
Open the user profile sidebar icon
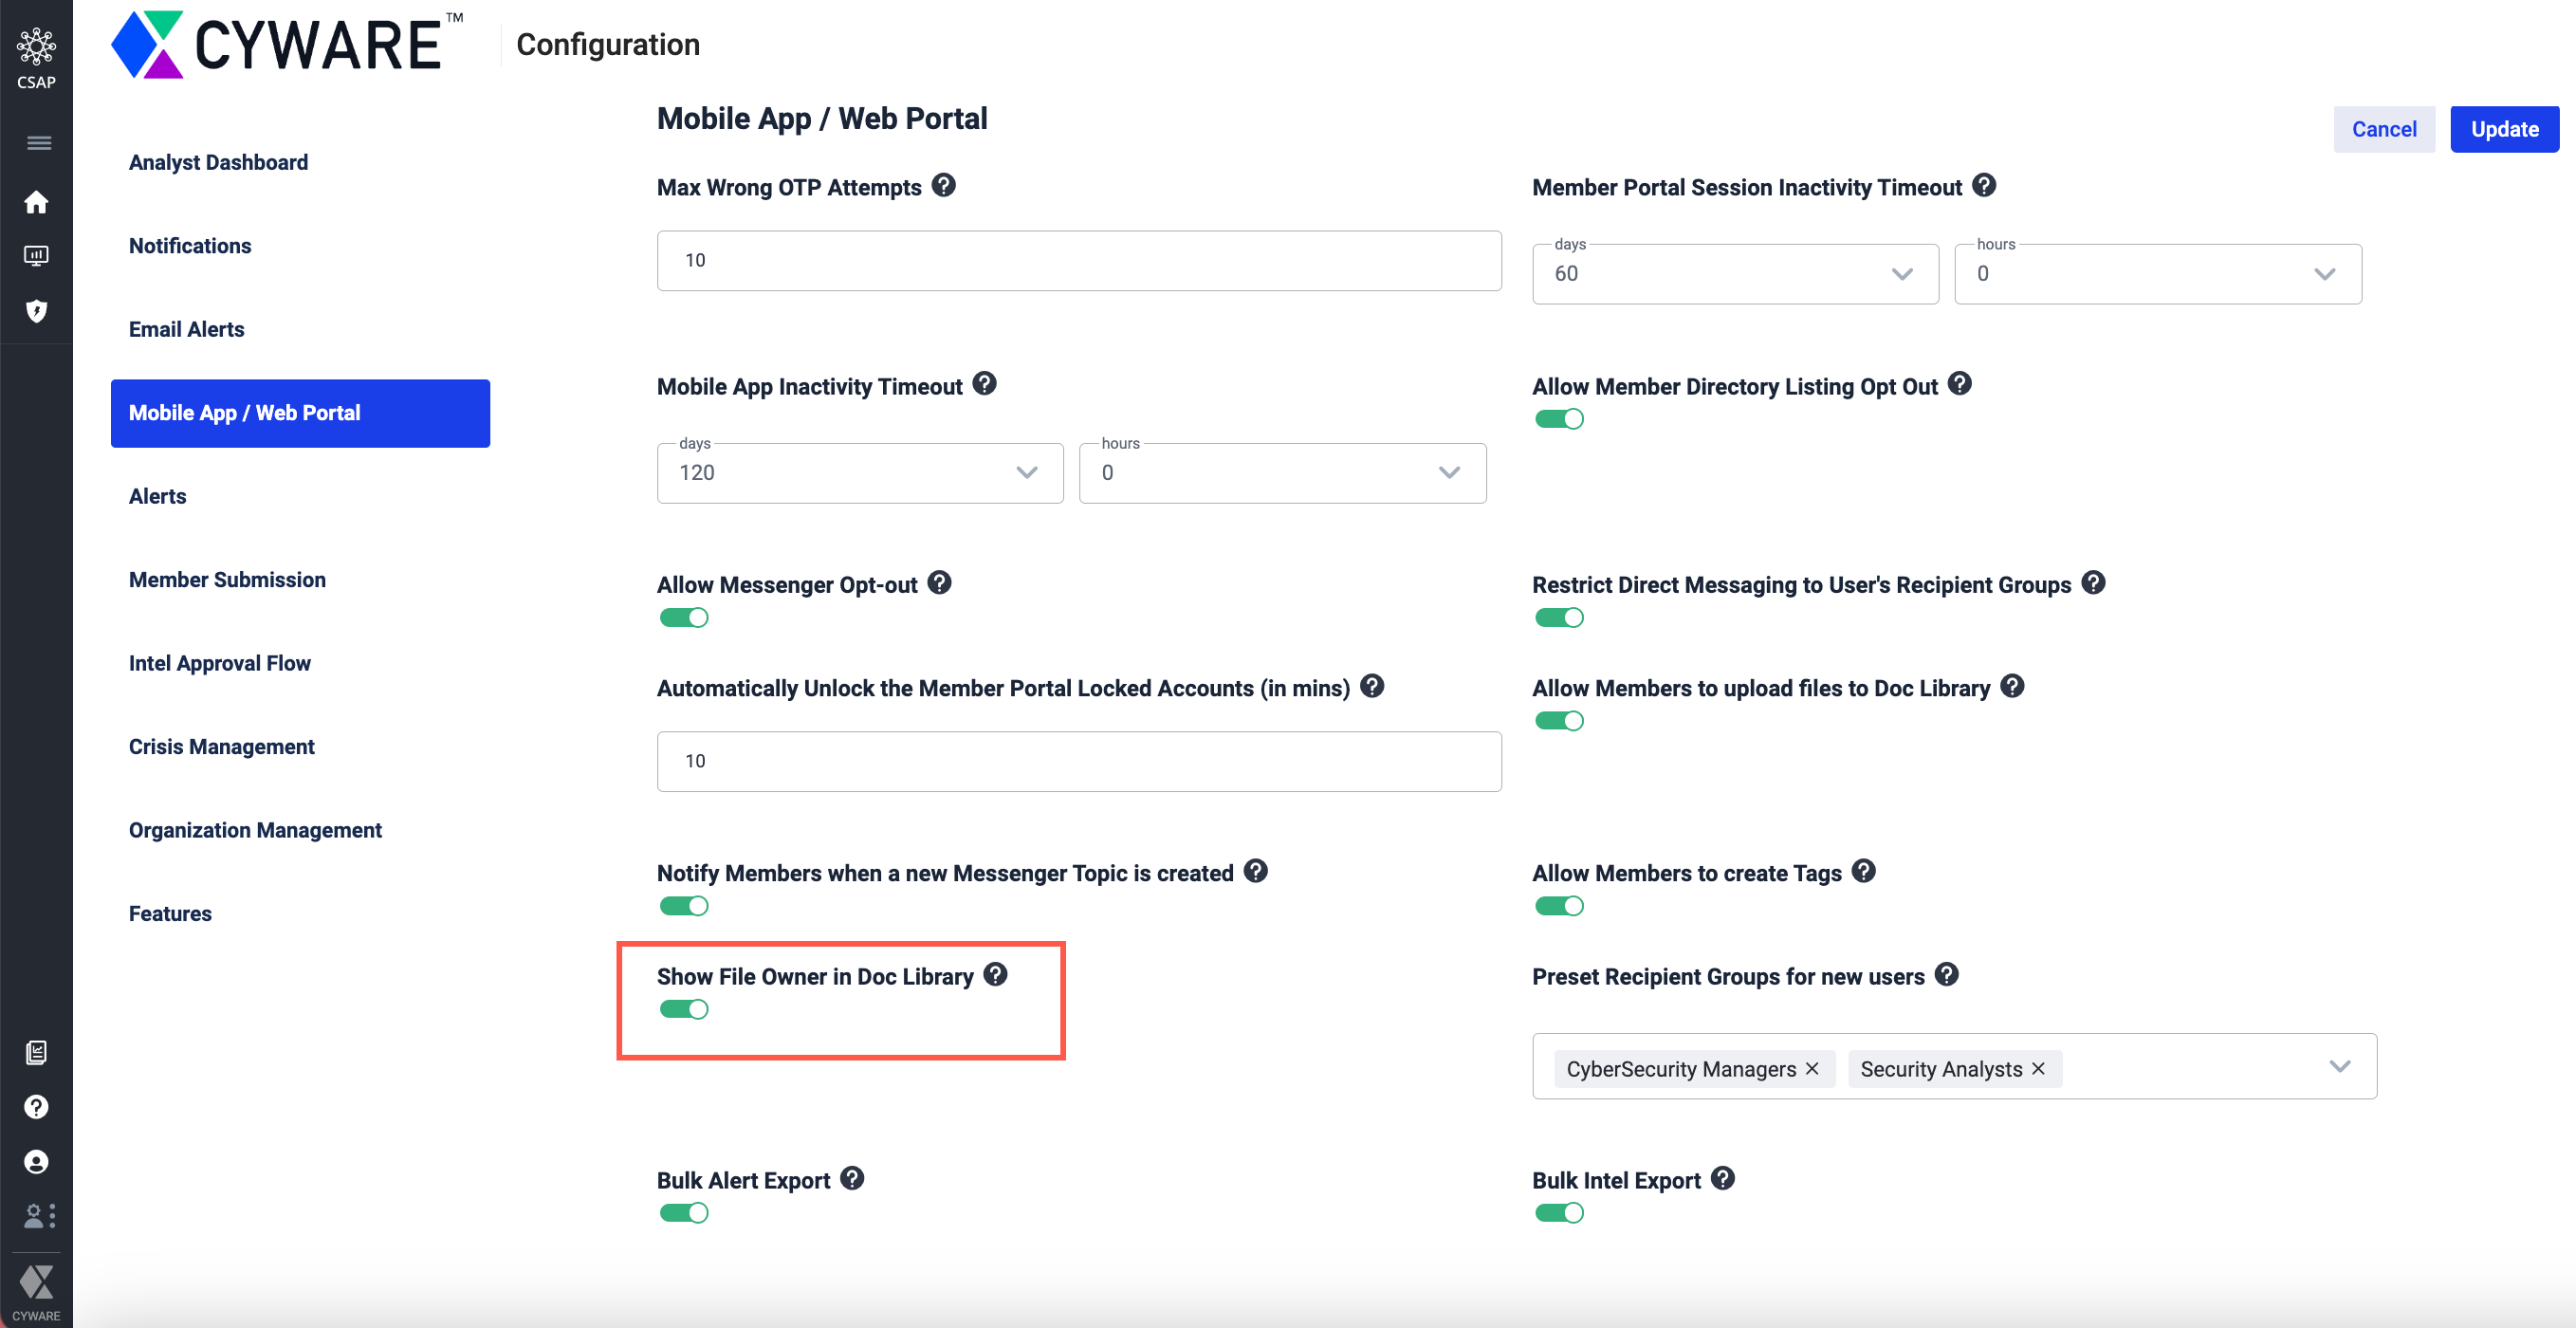coord(36,1162)
